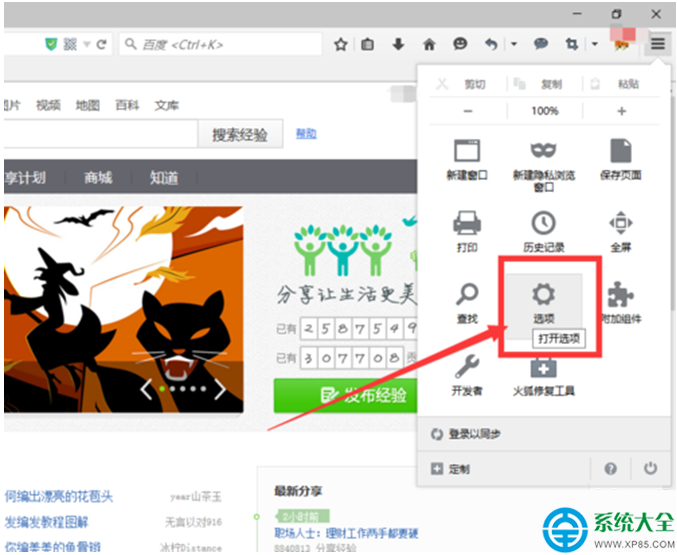Click the smiley face toolbar icon
Image resolution: width=677 pixels, height=555 pixels.
[460, 44]
